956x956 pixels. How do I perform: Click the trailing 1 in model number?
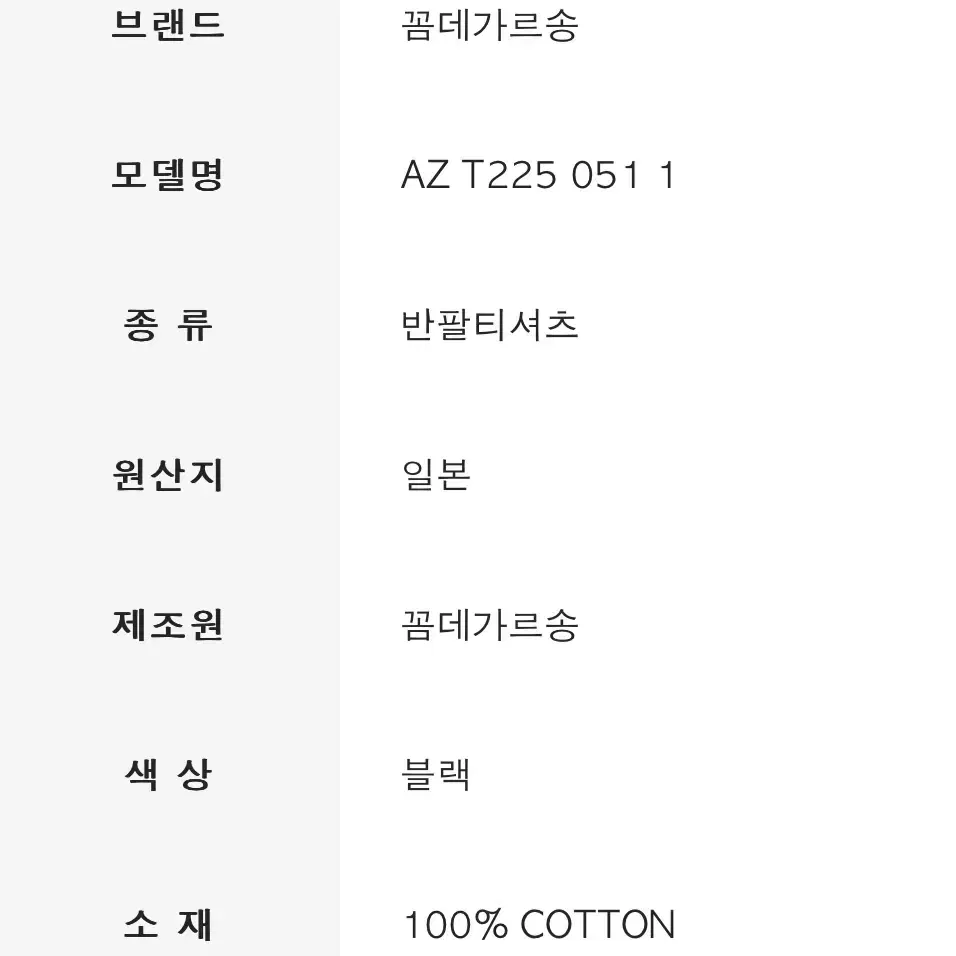pos(668,175)
